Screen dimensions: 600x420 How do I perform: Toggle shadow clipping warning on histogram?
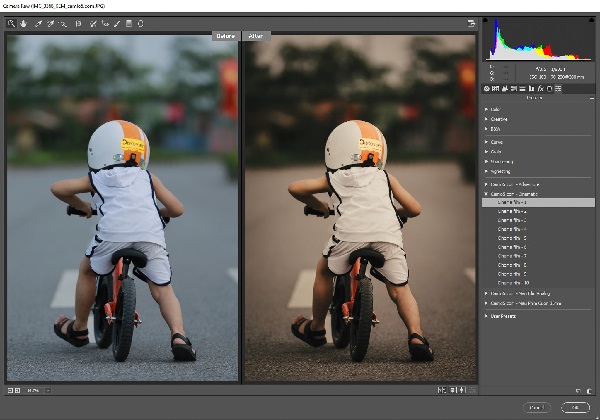[x=486, y=20]
